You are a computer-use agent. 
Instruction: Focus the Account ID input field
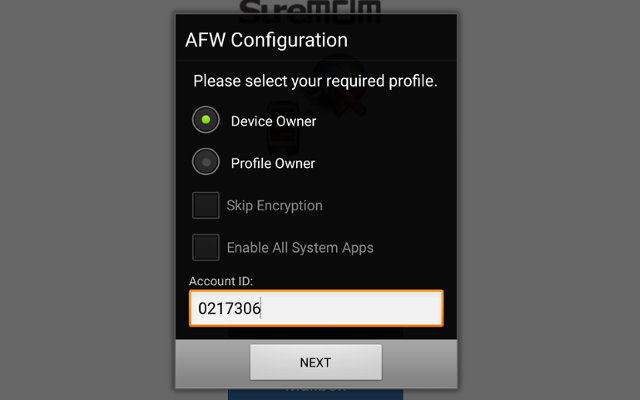pos(316,308)
